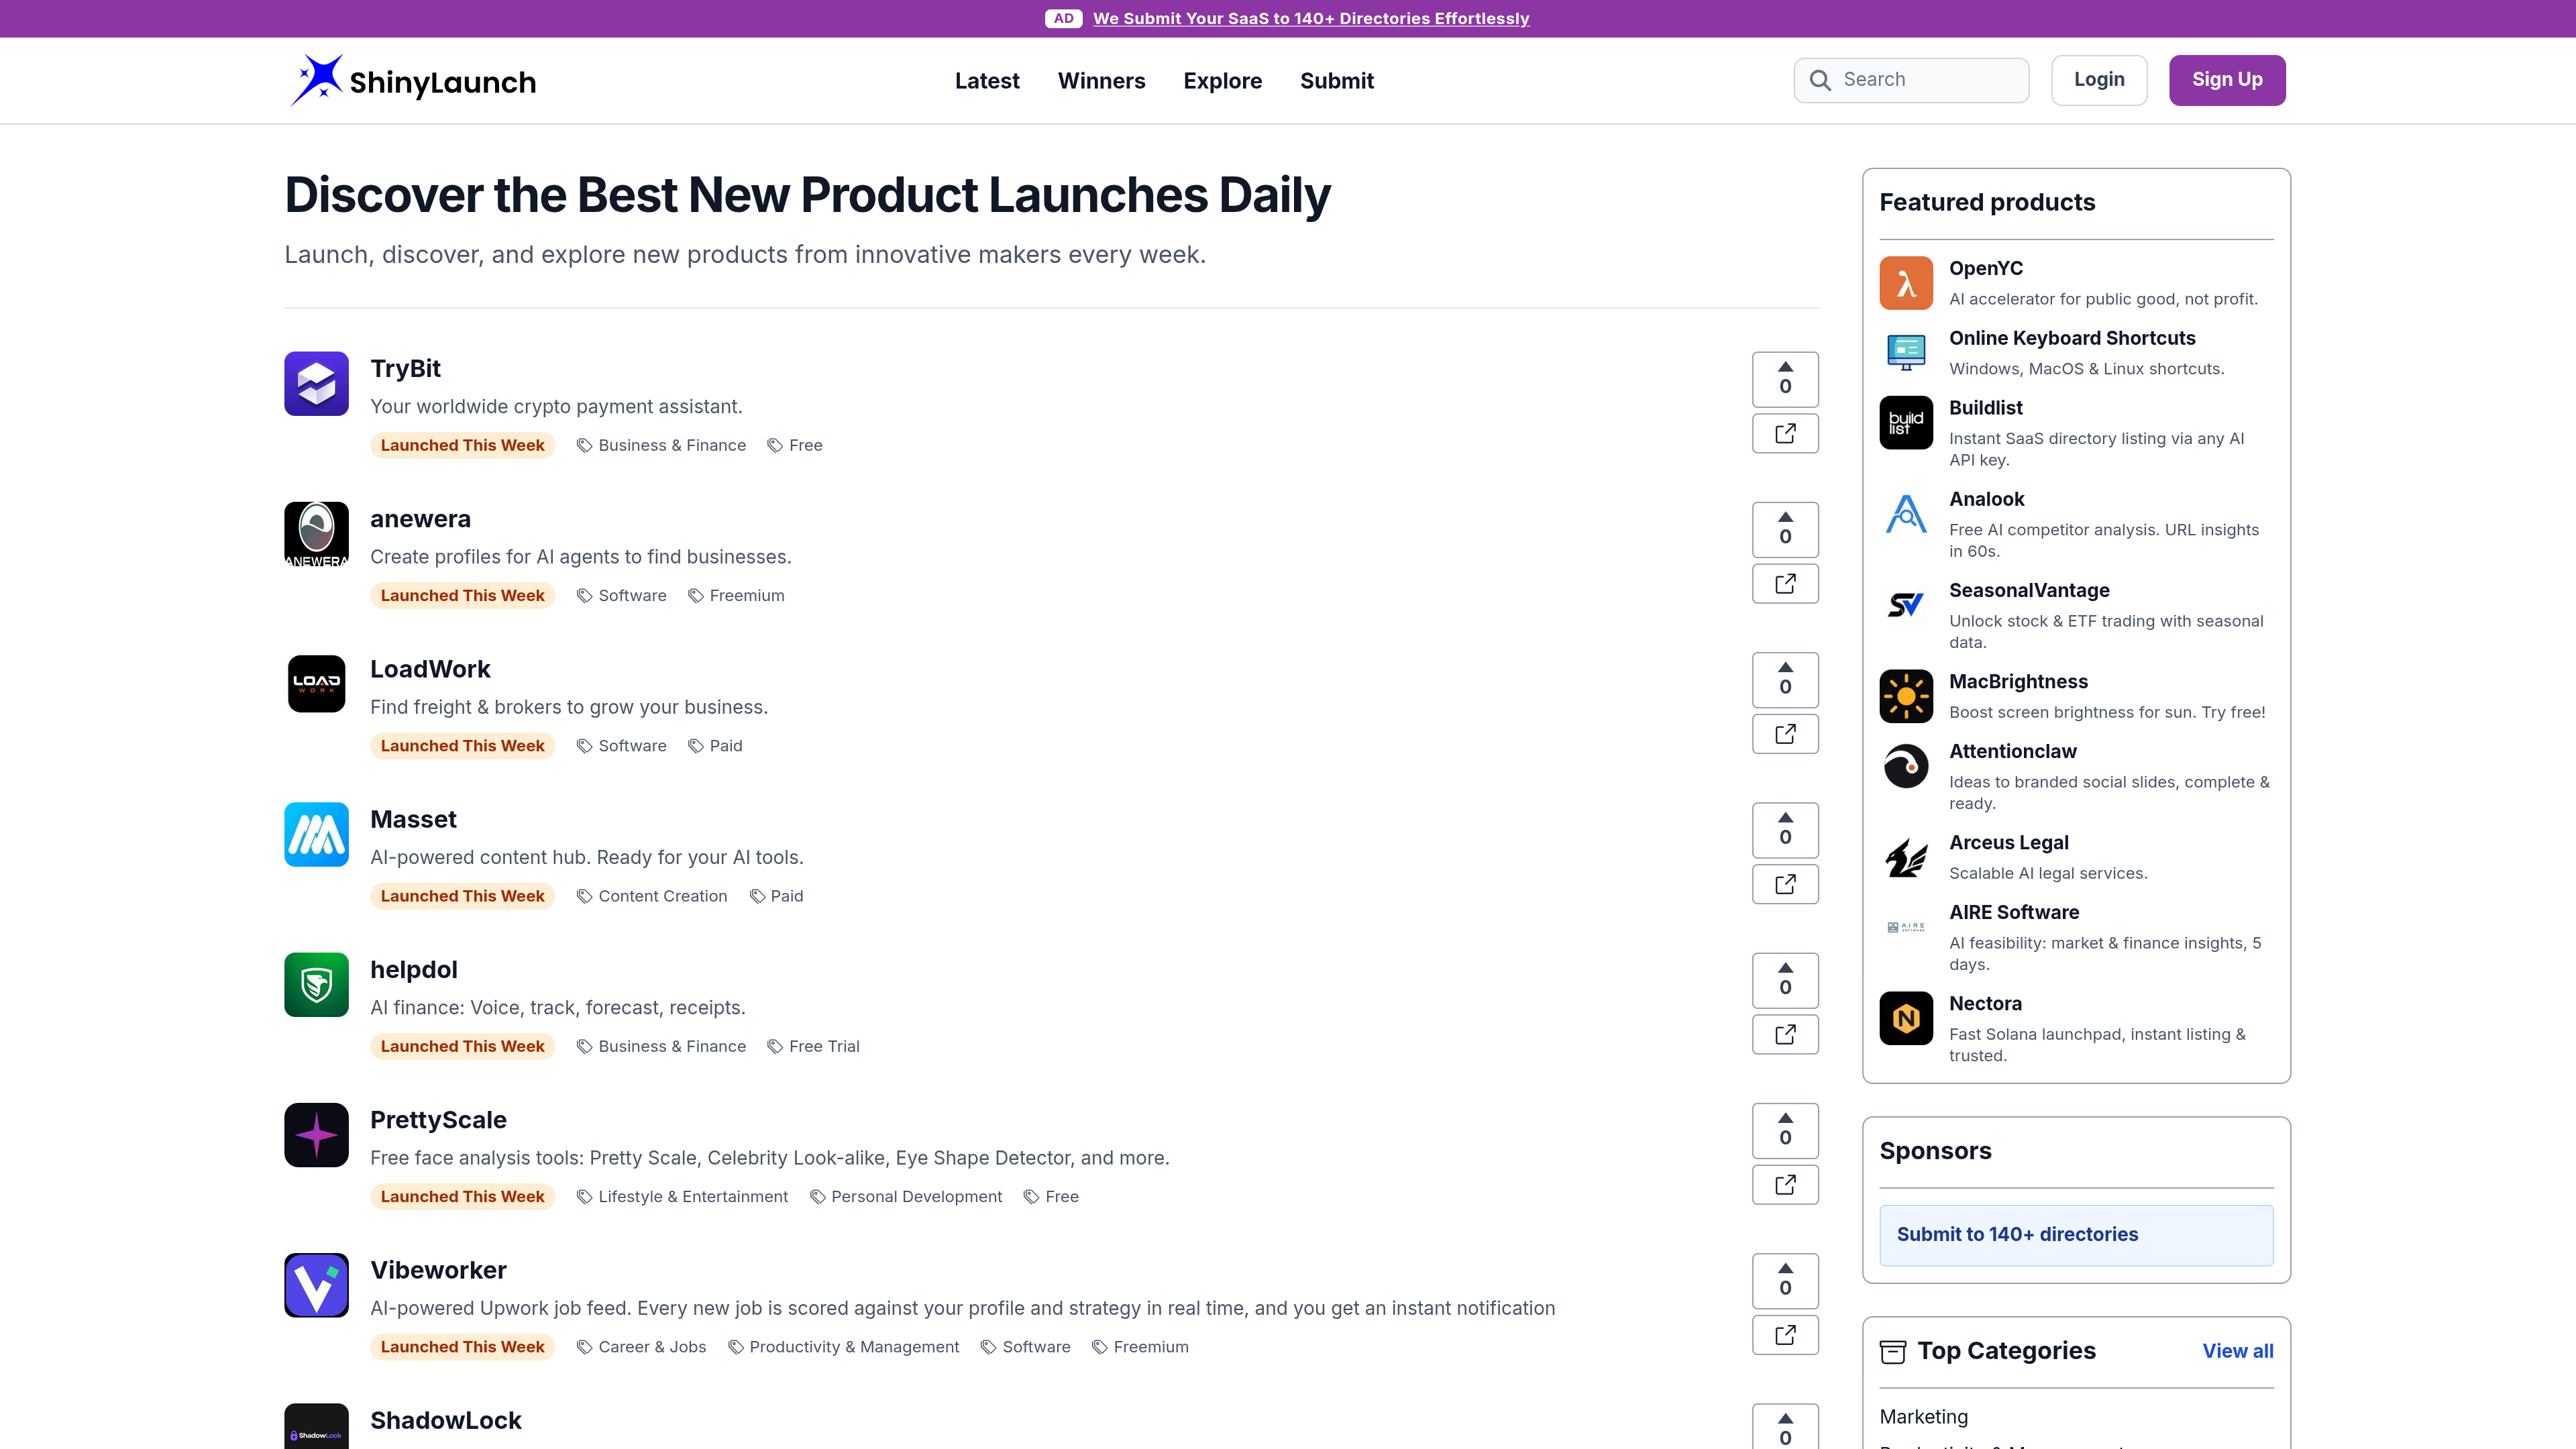Upvote LoadWork product
Screen dimensions: 2576x1449
coord(1785,679)
